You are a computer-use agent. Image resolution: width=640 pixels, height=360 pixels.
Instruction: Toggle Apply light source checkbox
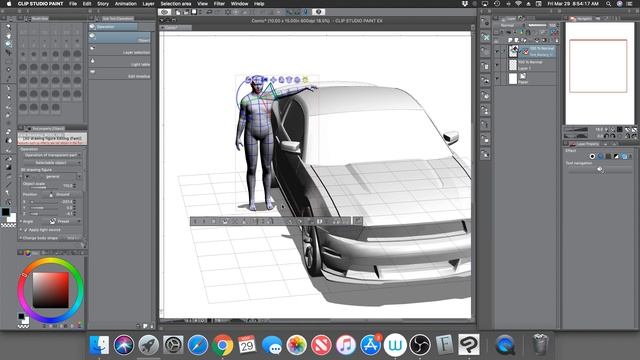pos(26,230)
